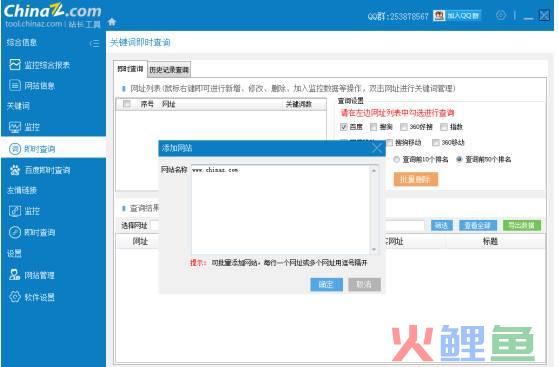
Task: Click the blue 筛选 button
Action: click(442, 225)
